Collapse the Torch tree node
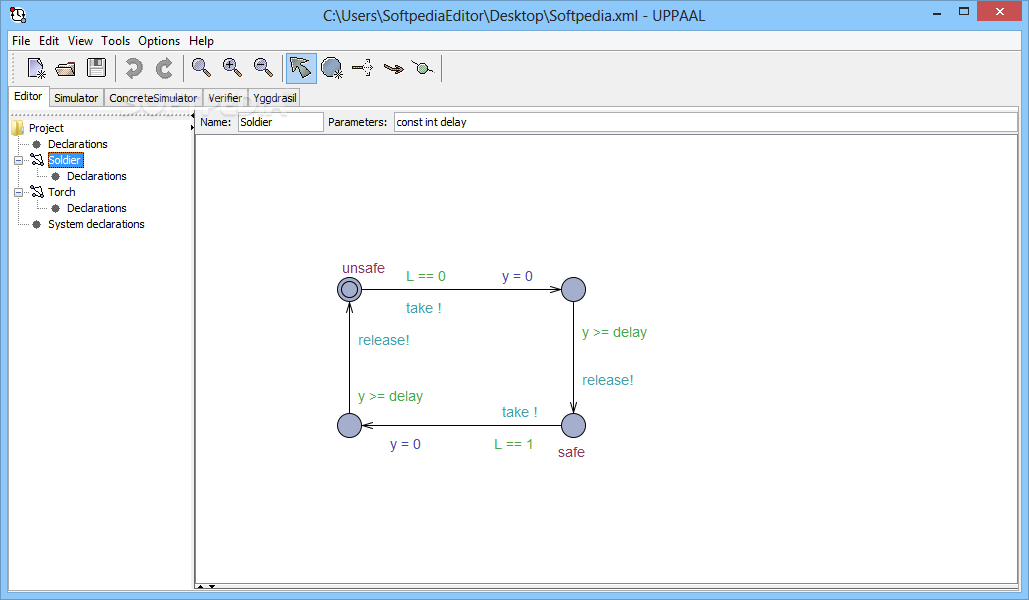The width and height of the screenshot is (1029, 600). point(18,192)
